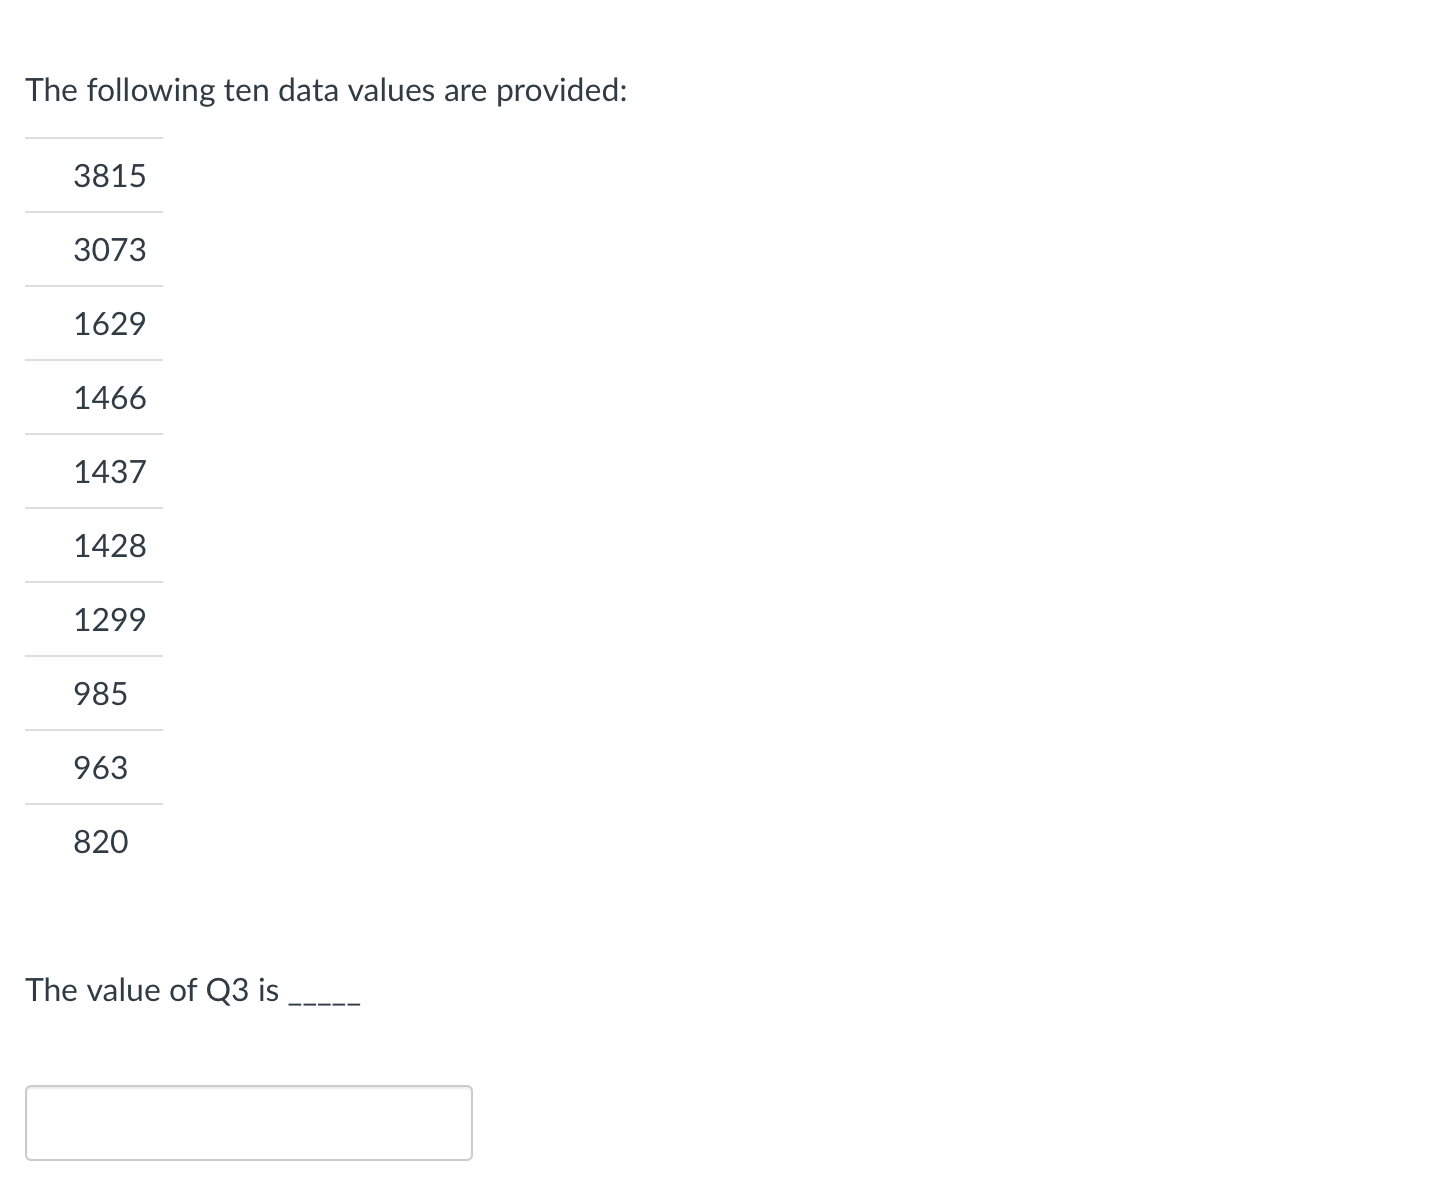Click the "Q3" label in the question
Viewport: 1452px width, 1188px height.
pos(226,990)
